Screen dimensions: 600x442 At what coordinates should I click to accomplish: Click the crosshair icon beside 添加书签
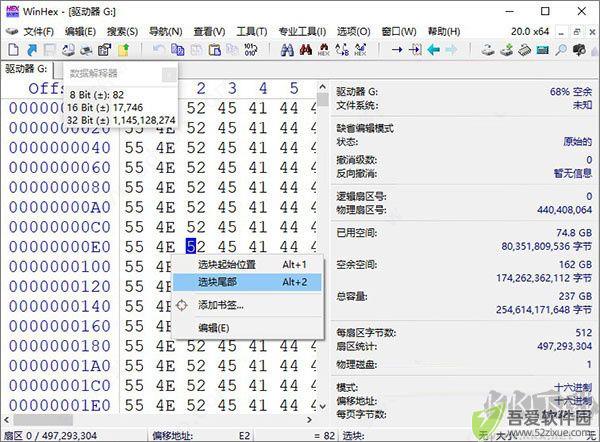[182, 305]
